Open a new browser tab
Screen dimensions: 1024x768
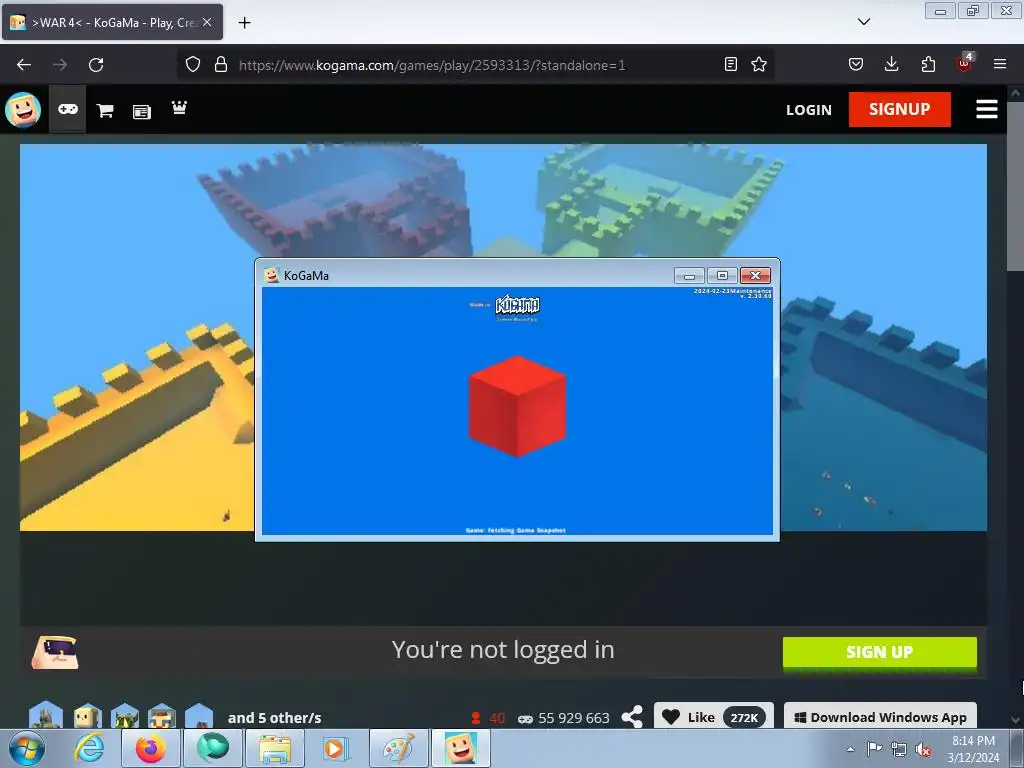[244, 23]
